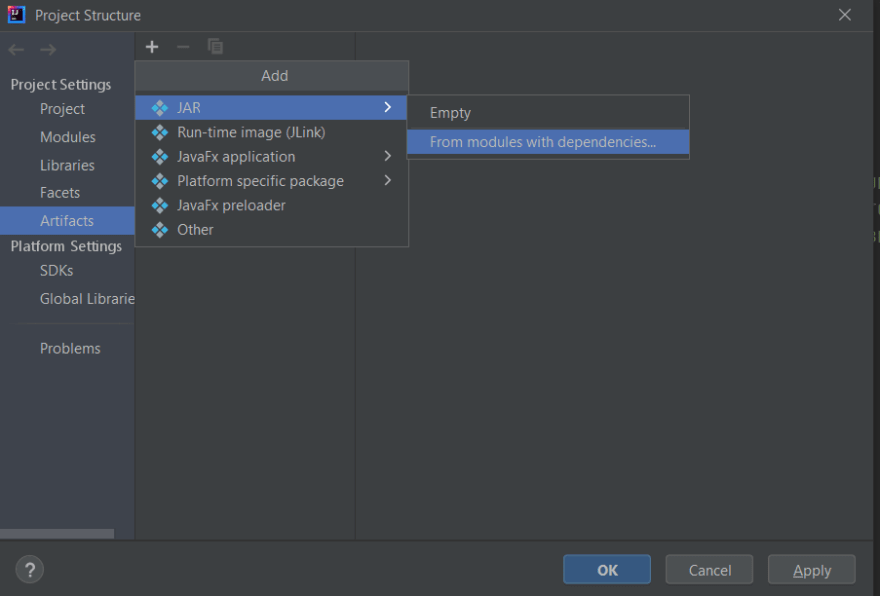Click the icon beside Platform specific package

point(160,181)
